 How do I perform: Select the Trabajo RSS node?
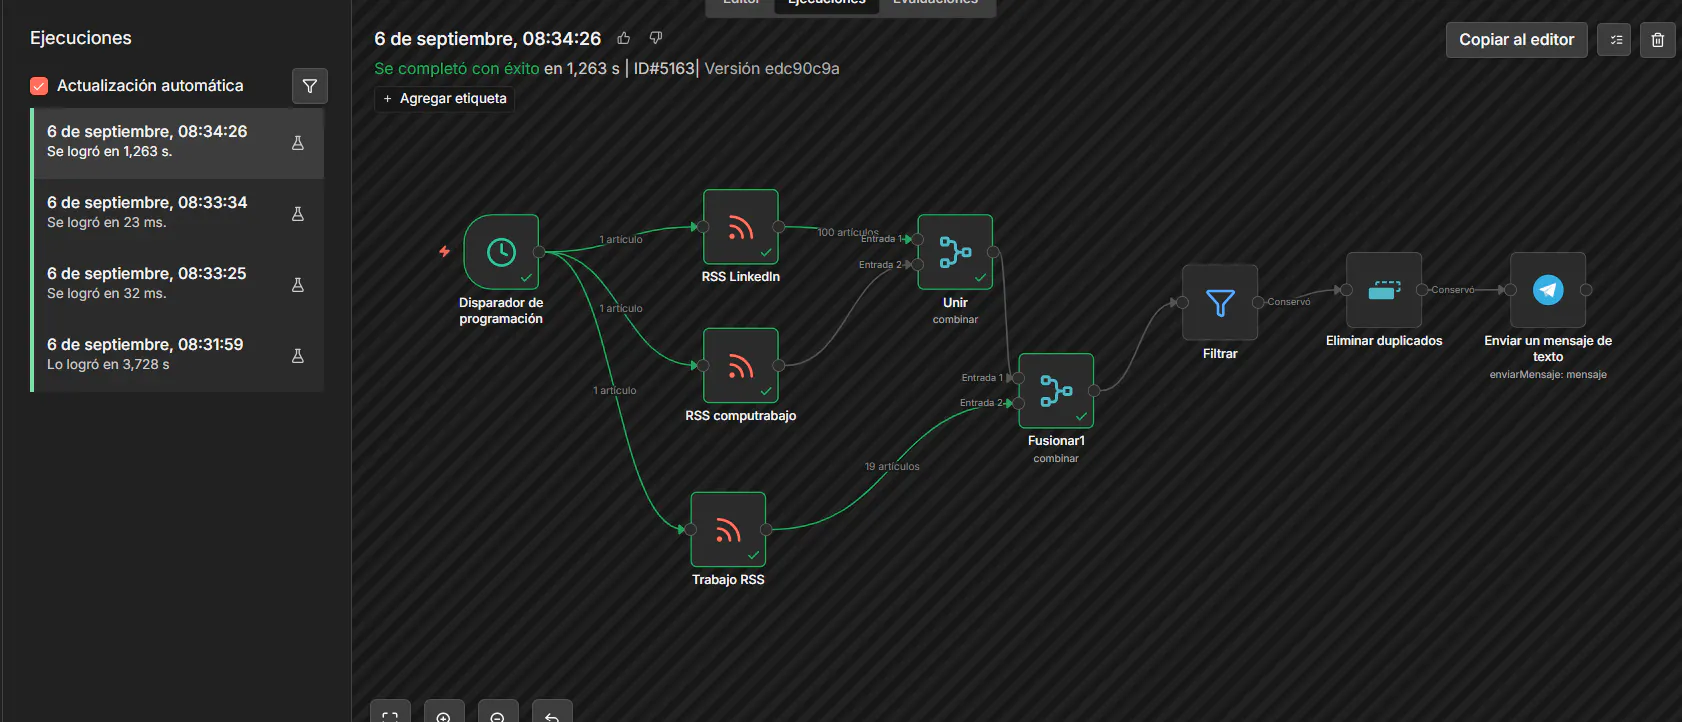point(728,530)
